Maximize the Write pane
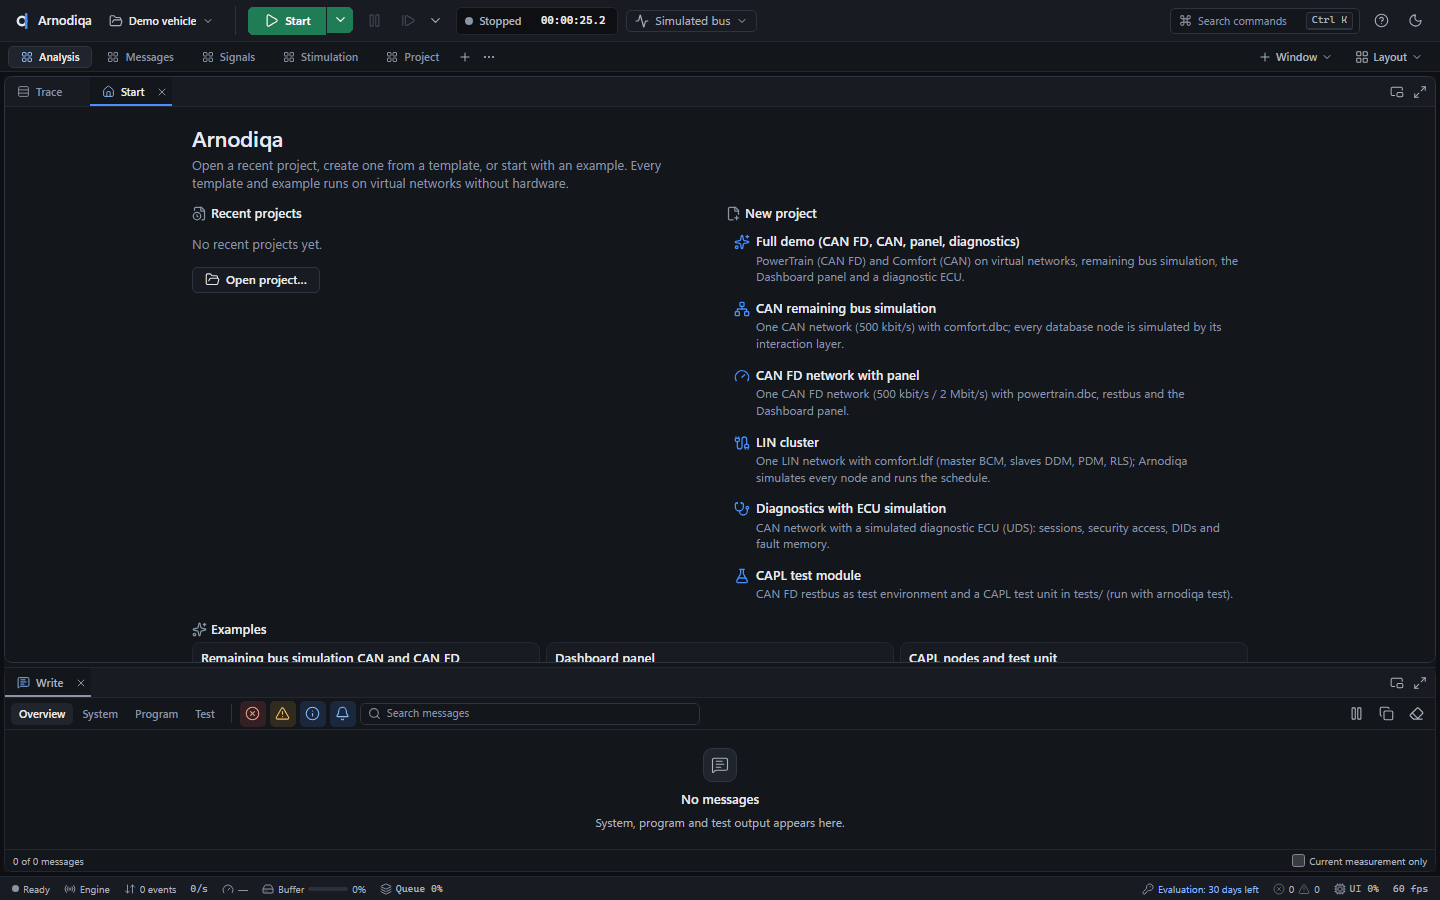Screen dimensions: 1440x900 point(1420,683)
